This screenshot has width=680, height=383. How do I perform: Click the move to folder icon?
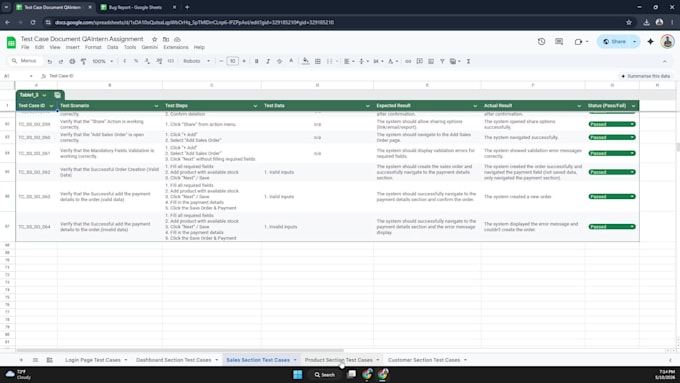[166, 39]
